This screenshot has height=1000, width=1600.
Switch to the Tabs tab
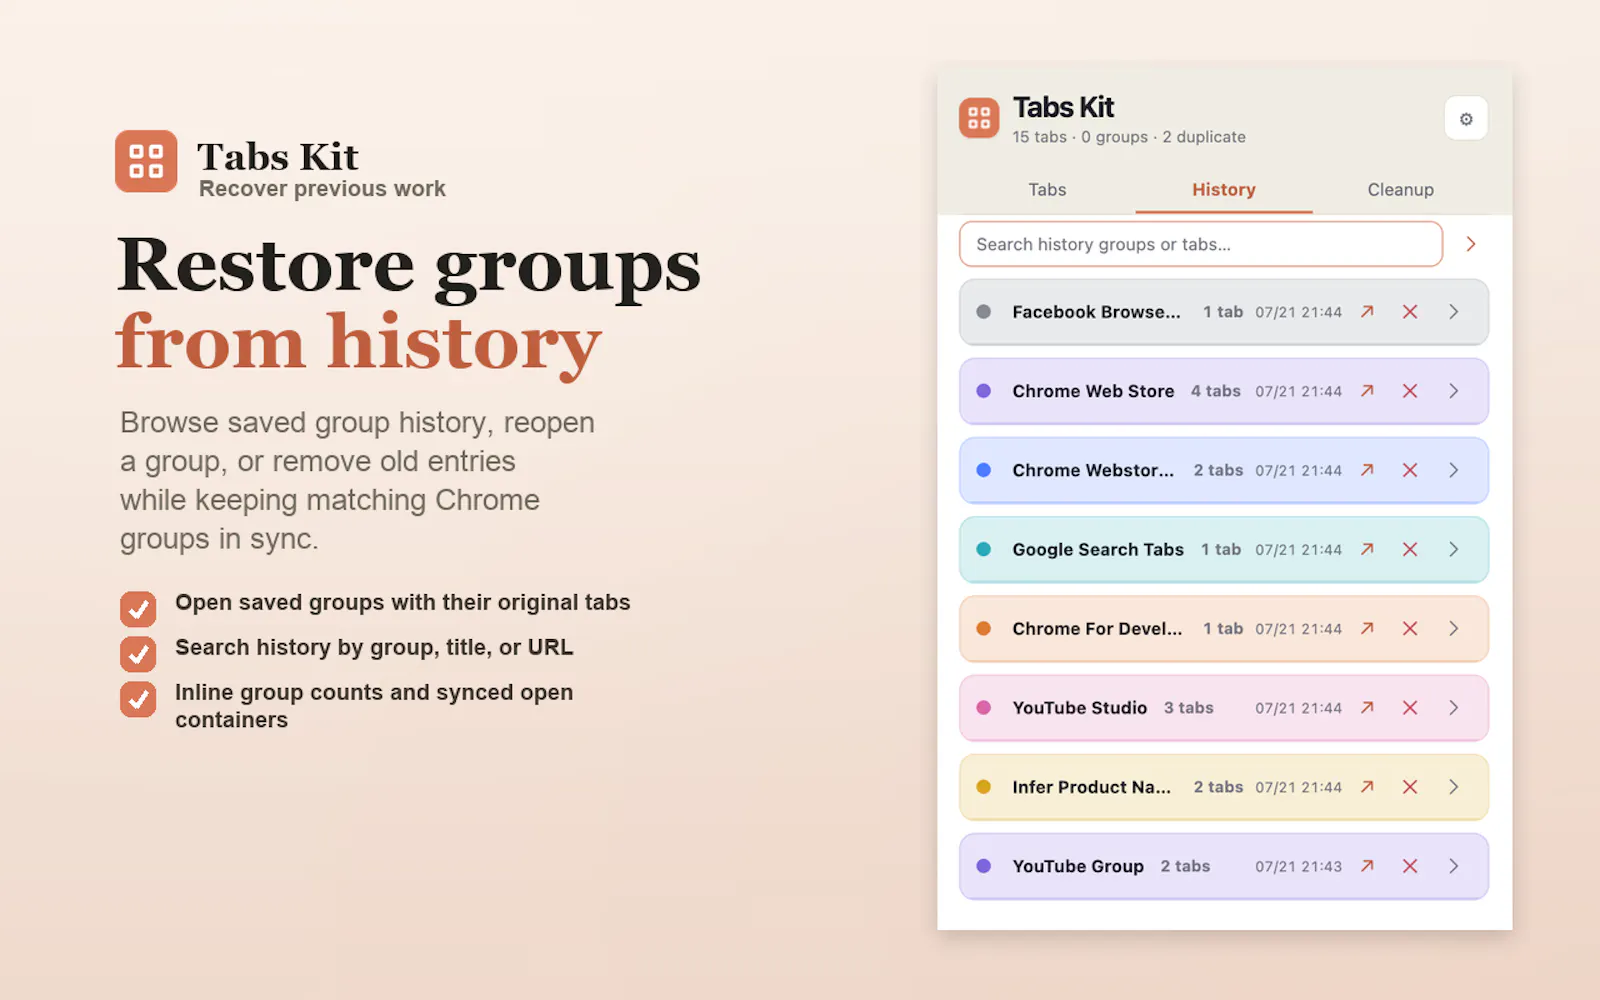click(1047, 190)
